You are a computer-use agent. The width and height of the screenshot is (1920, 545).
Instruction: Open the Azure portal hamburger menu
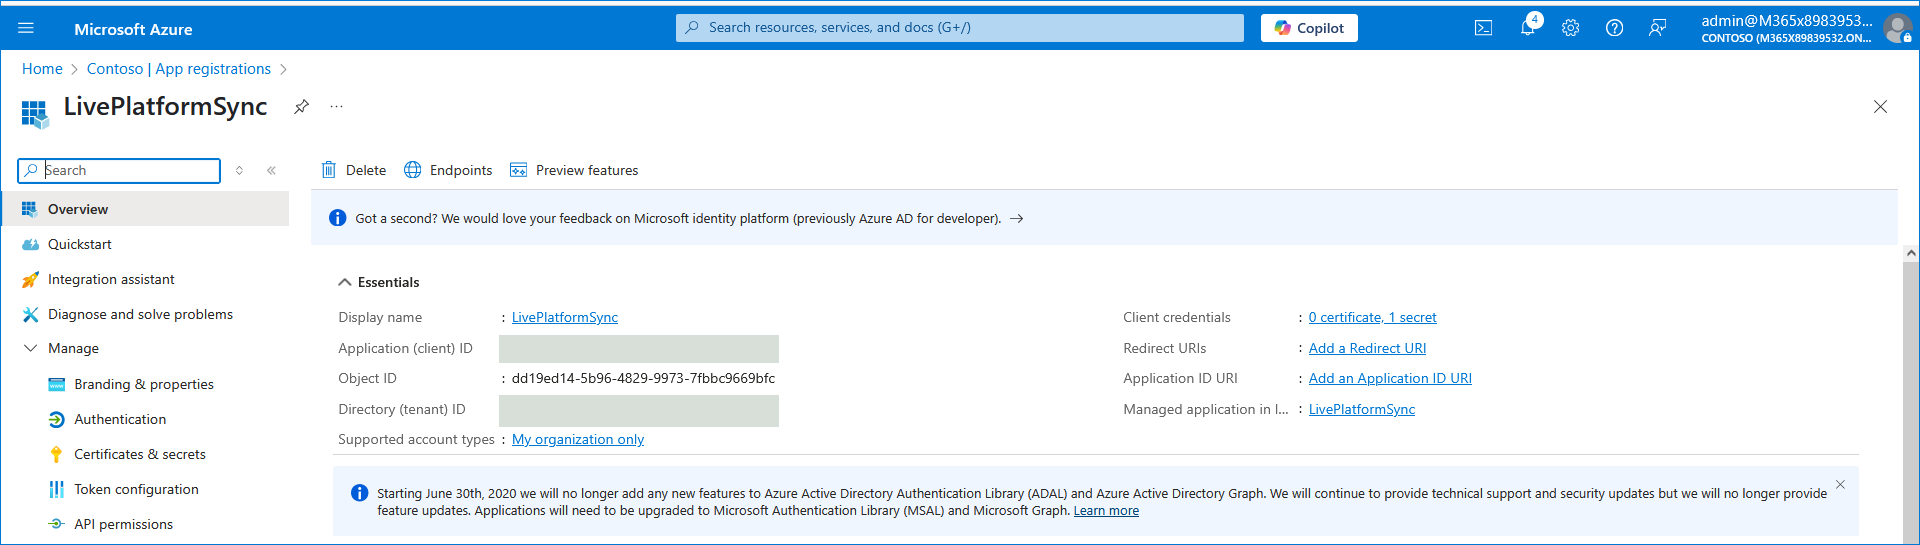point(26,28)
